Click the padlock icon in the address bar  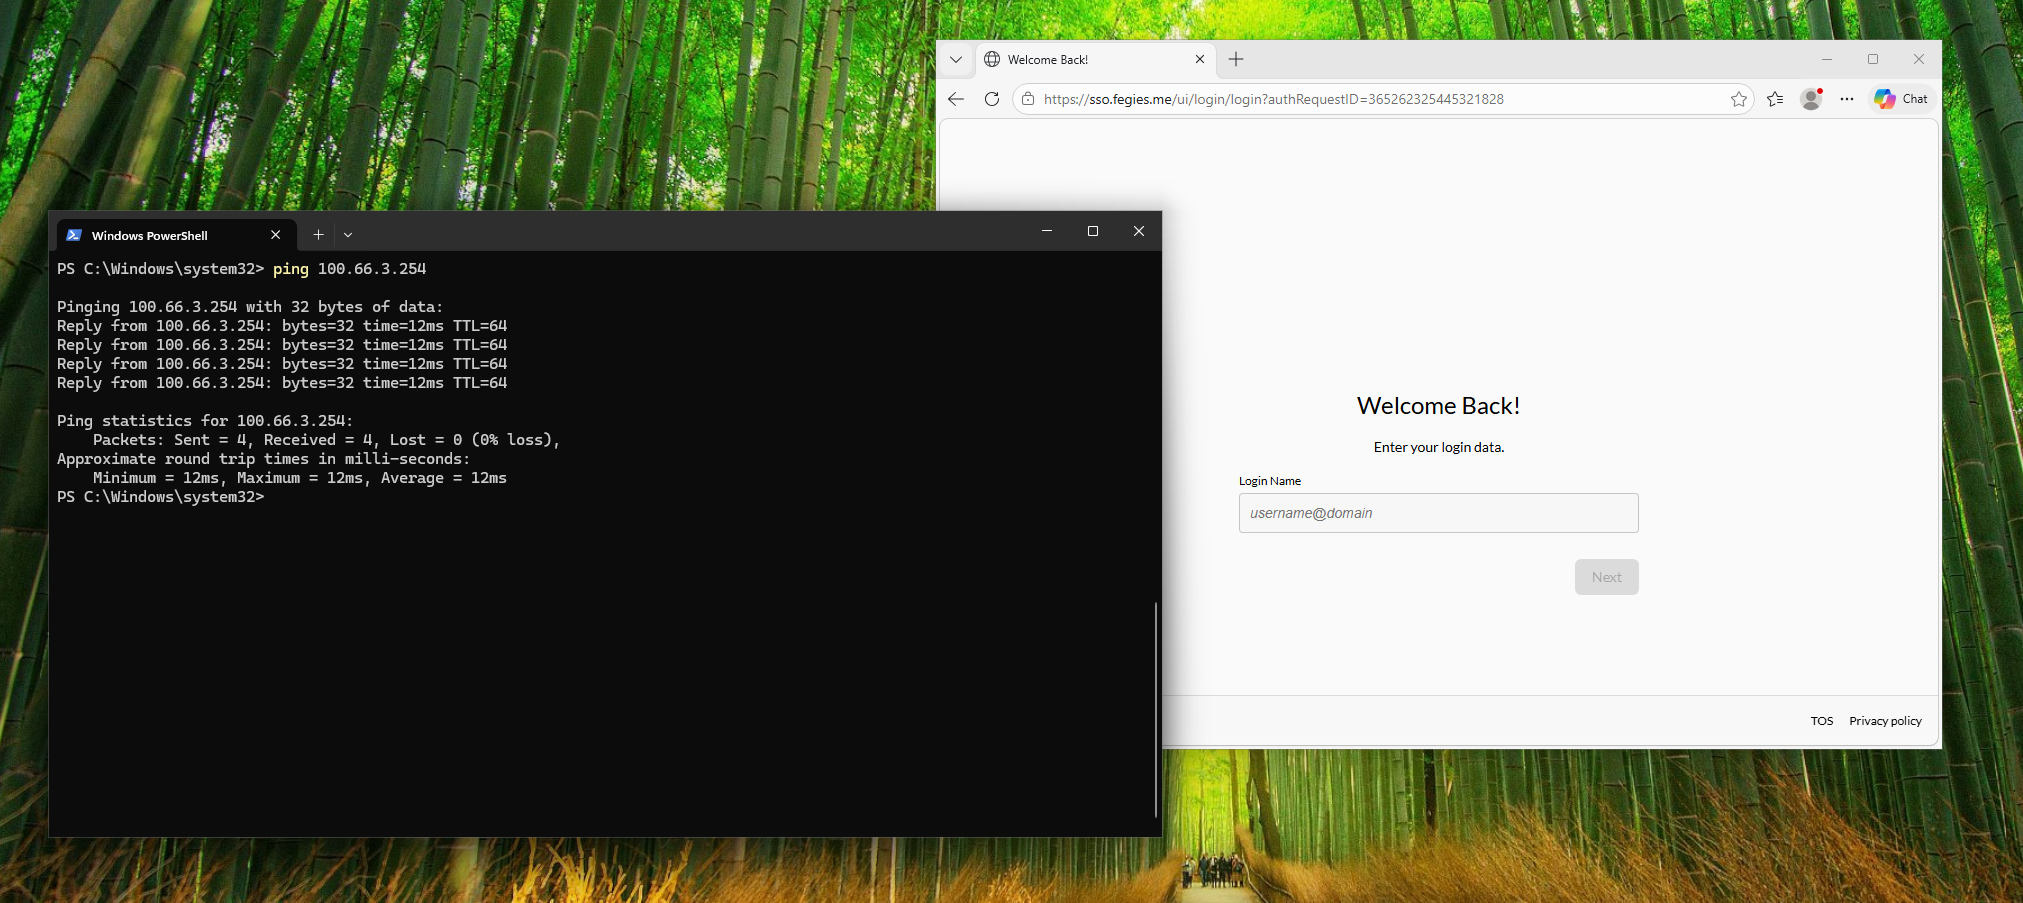point(1027,99)
